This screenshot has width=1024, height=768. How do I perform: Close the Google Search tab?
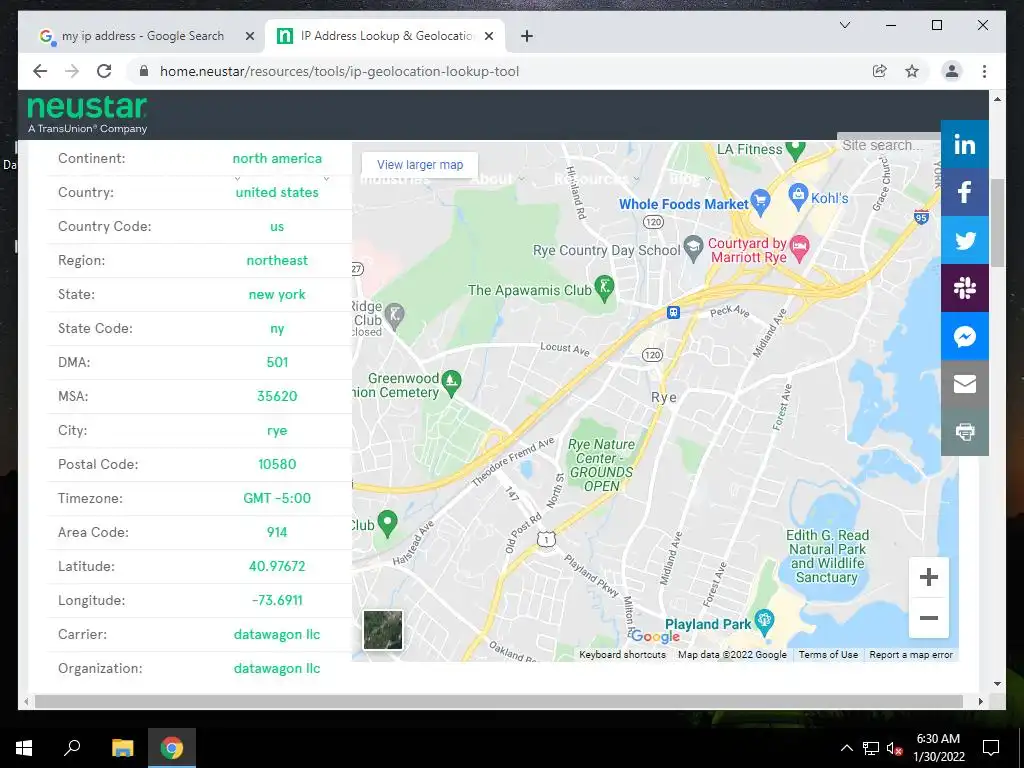[x=249, y=36]
